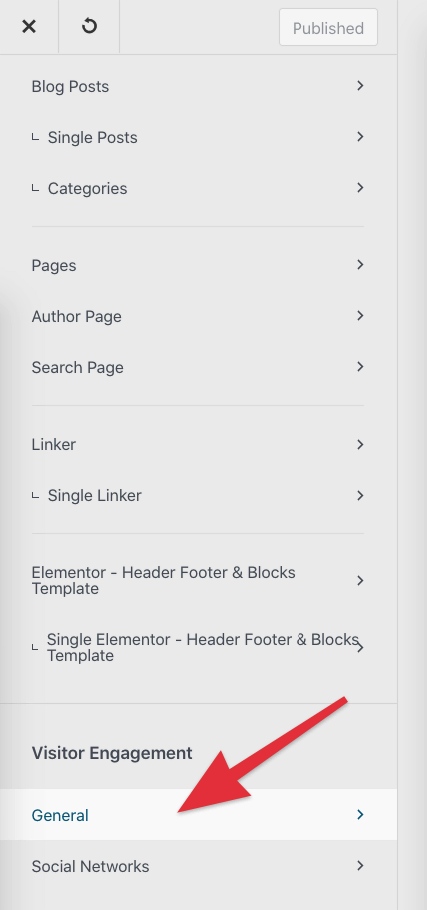
Task: Click the arrow icon beside Categories
Action: click(x=360, y=188)
